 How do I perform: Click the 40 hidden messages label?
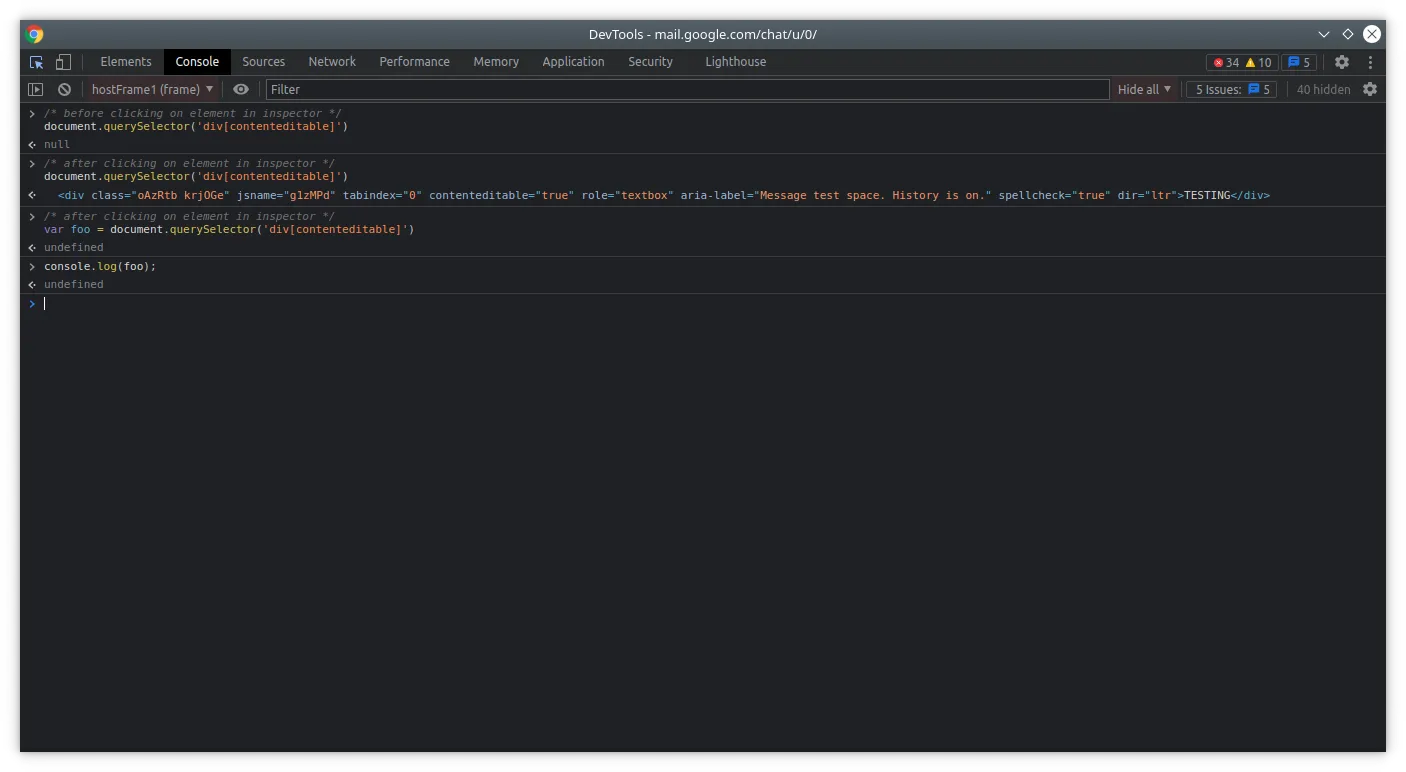pyautogui.click(x=1323, y=89)
